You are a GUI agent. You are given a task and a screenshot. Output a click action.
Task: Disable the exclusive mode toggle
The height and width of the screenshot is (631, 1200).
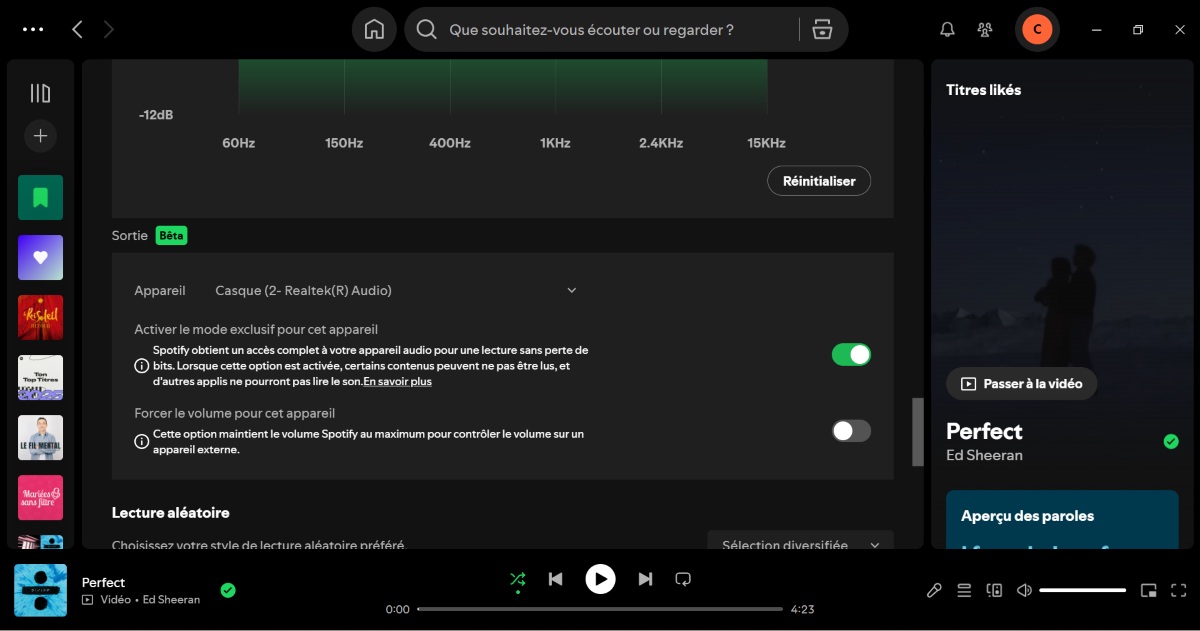tap(851, 354)
